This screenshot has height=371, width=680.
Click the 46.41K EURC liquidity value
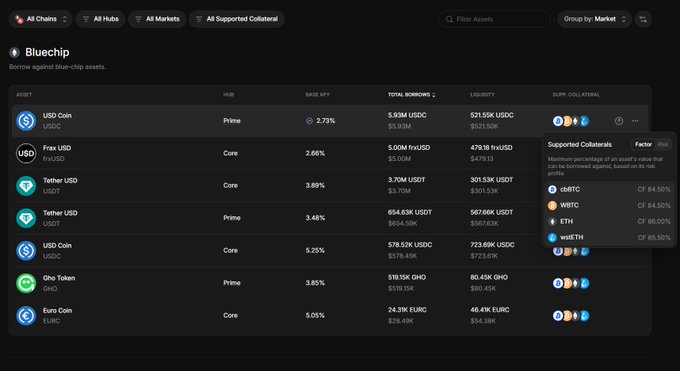[x=490, y=310]
